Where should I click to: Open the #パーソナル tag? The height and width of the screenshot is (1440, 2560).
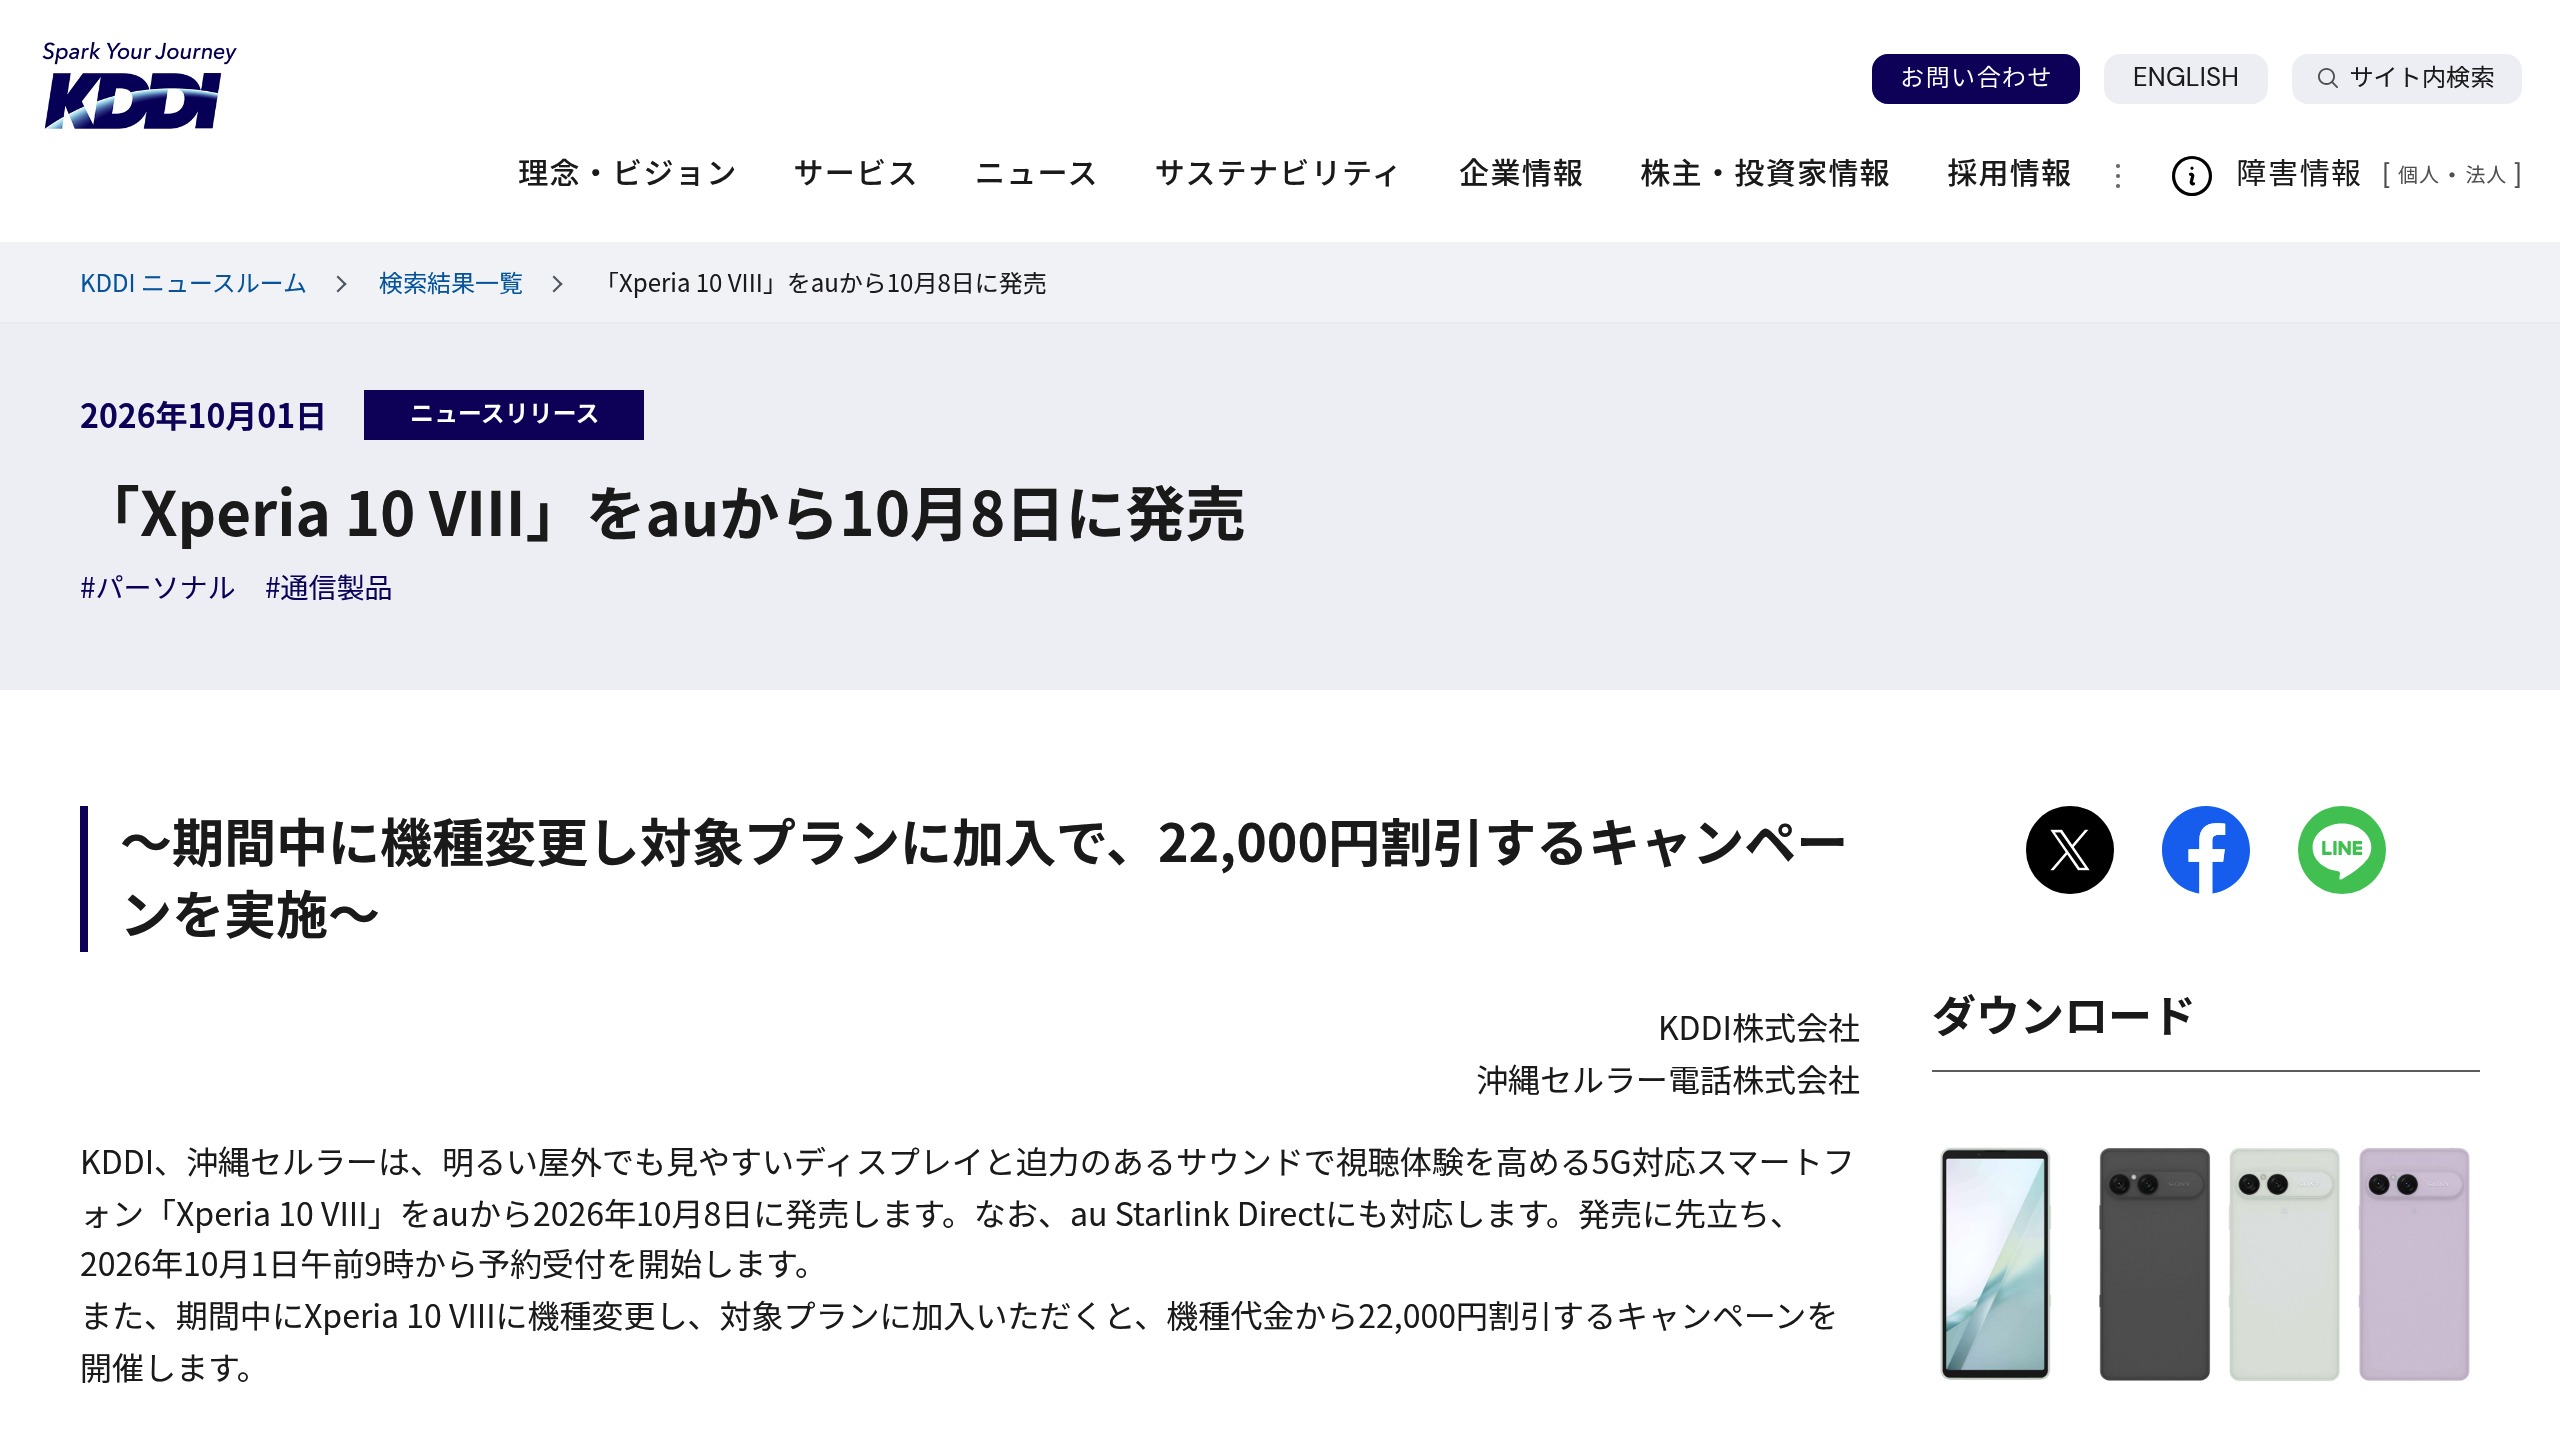click(158, 587)
